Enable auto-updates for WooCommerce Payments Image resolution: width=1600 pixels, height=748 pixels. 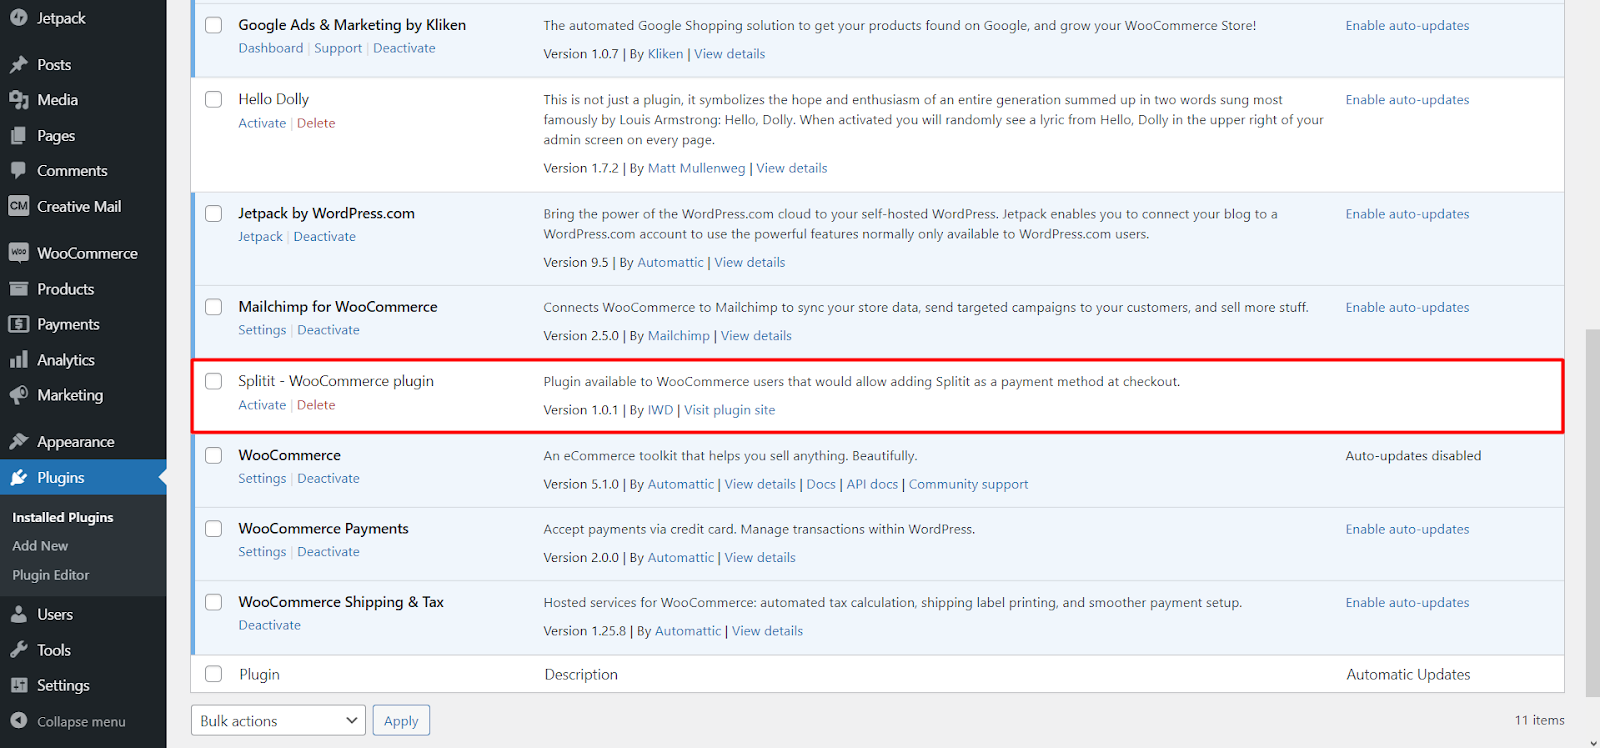coord(1407,529)
